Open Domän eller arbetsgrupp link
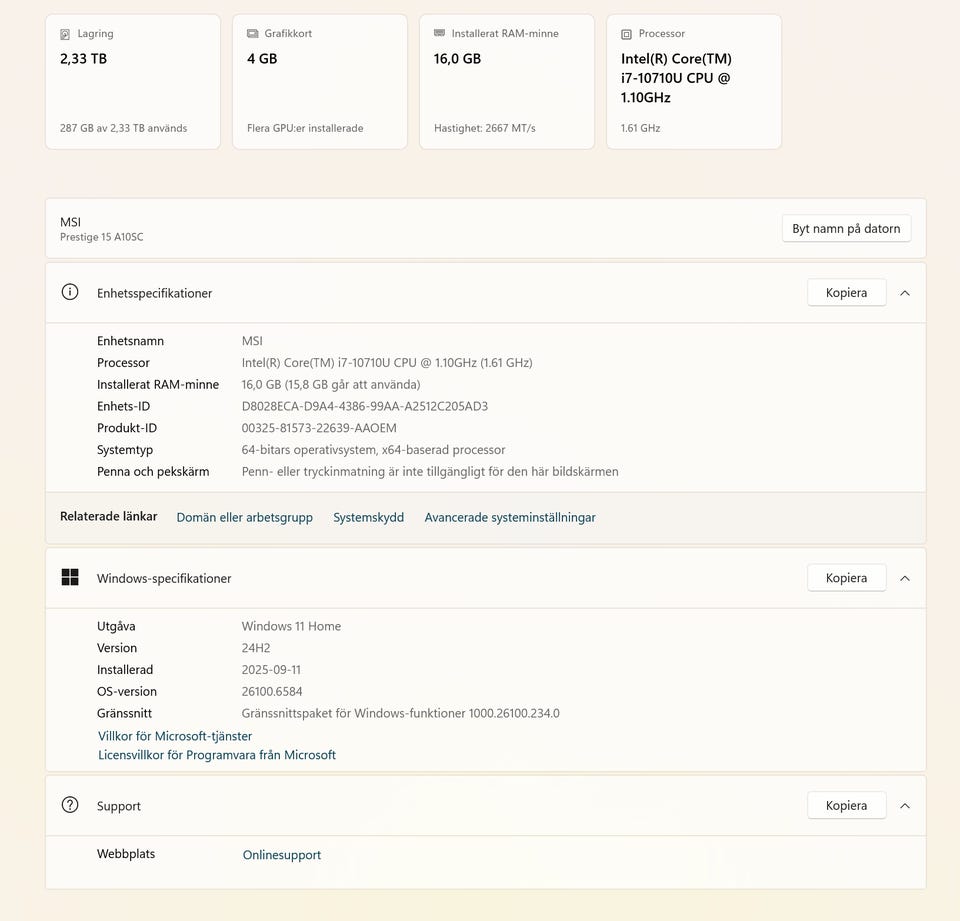Screen dimensions: 960x921 pyautogui.click(x=244, y=517)
